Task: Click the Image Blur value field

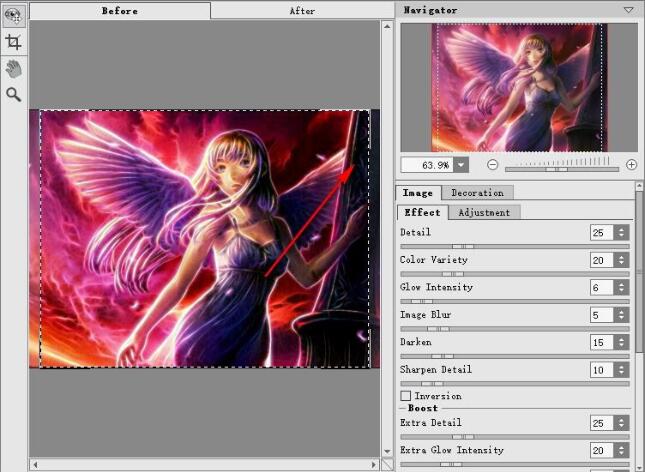Action: pos(601,315)
